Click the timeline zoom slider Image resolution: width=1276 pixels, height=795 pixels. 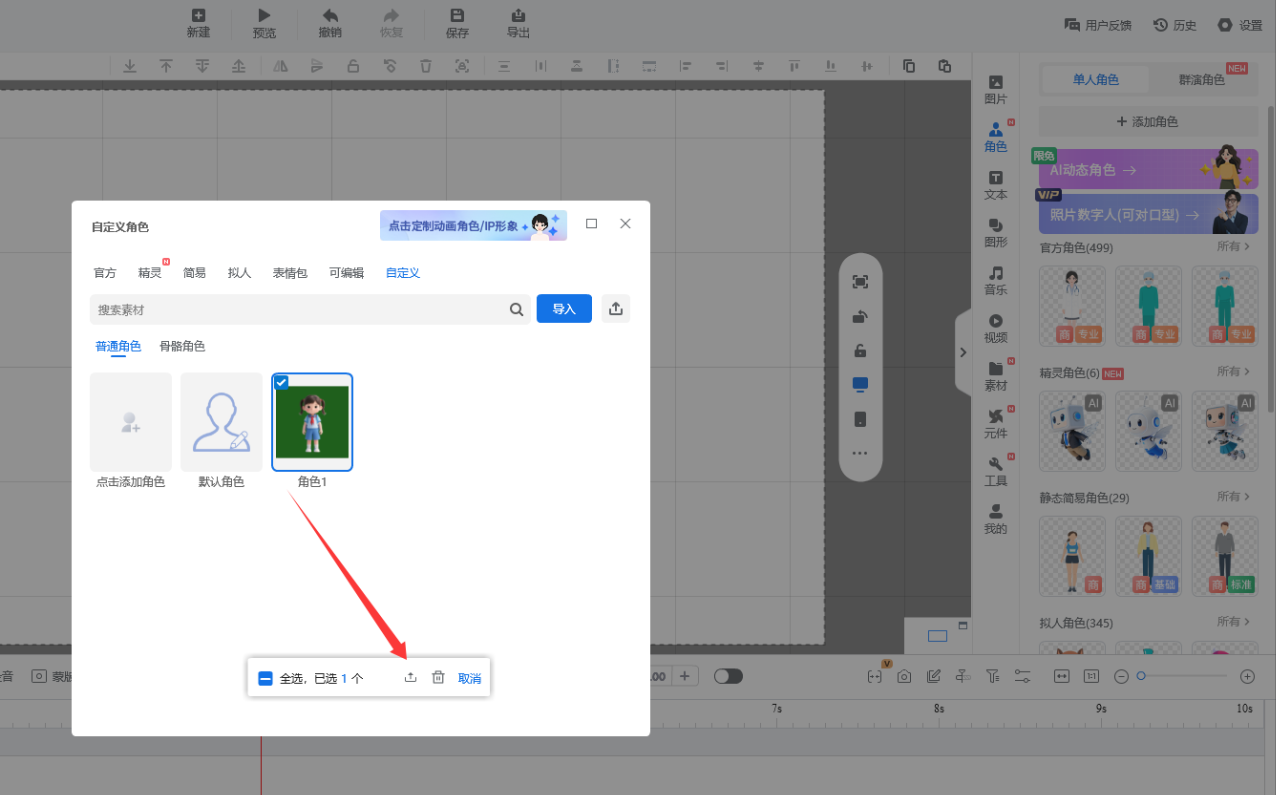tap(1184, 676)
